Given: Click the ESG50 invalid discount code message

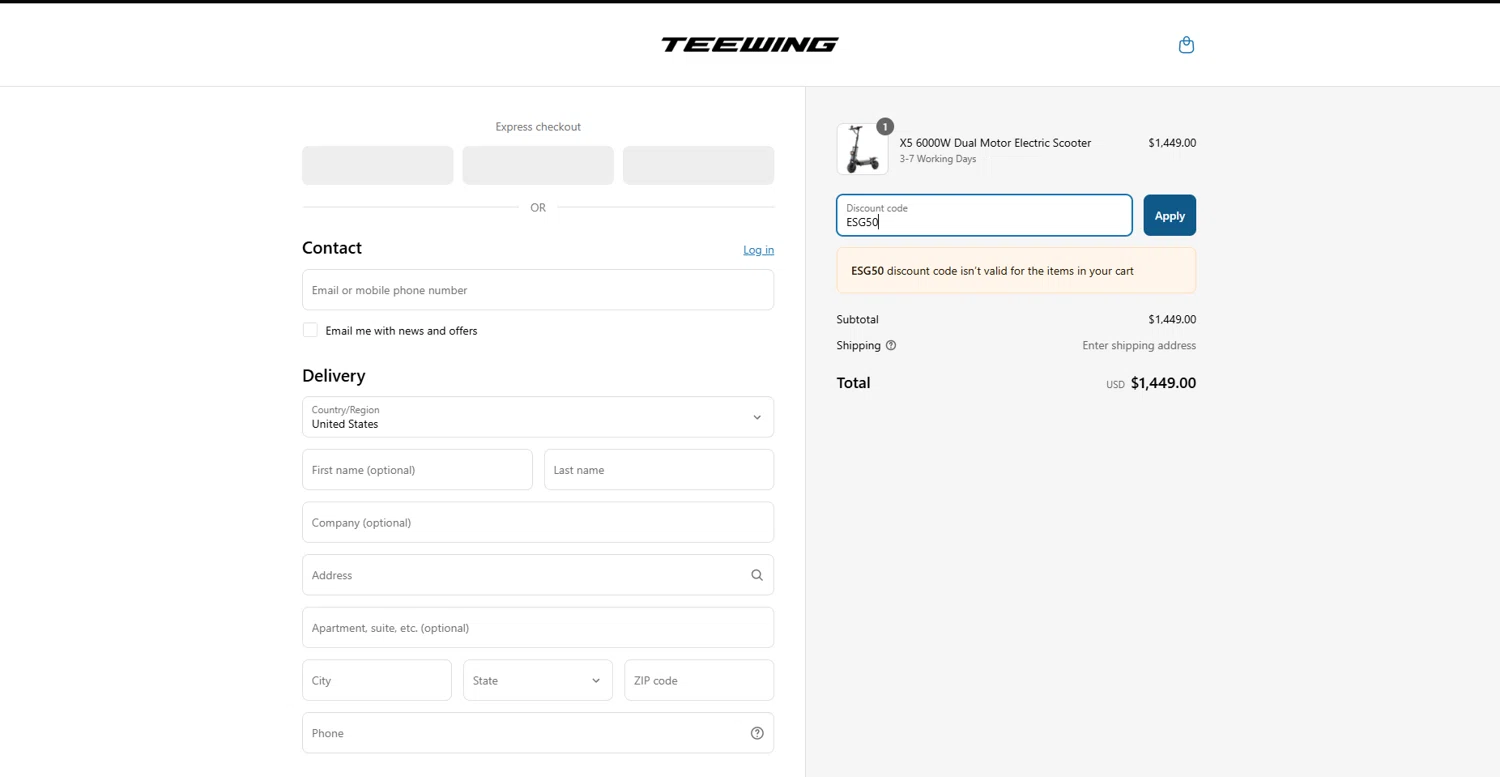Looking at the screenshot, I should point(1016,271).
